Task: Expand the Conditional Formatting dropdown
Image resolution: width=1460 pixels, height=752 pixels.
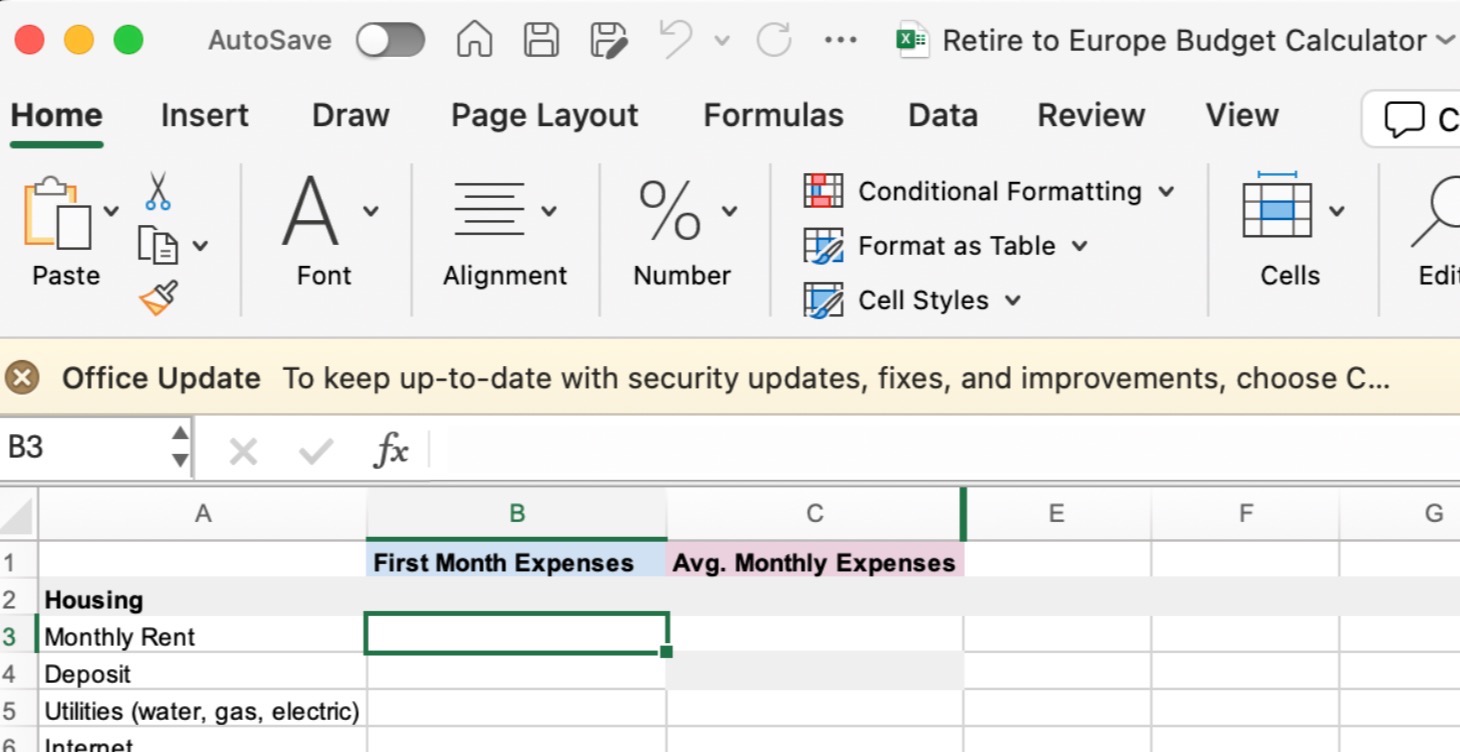Action: pyautogui.click(x=988, y=191)
